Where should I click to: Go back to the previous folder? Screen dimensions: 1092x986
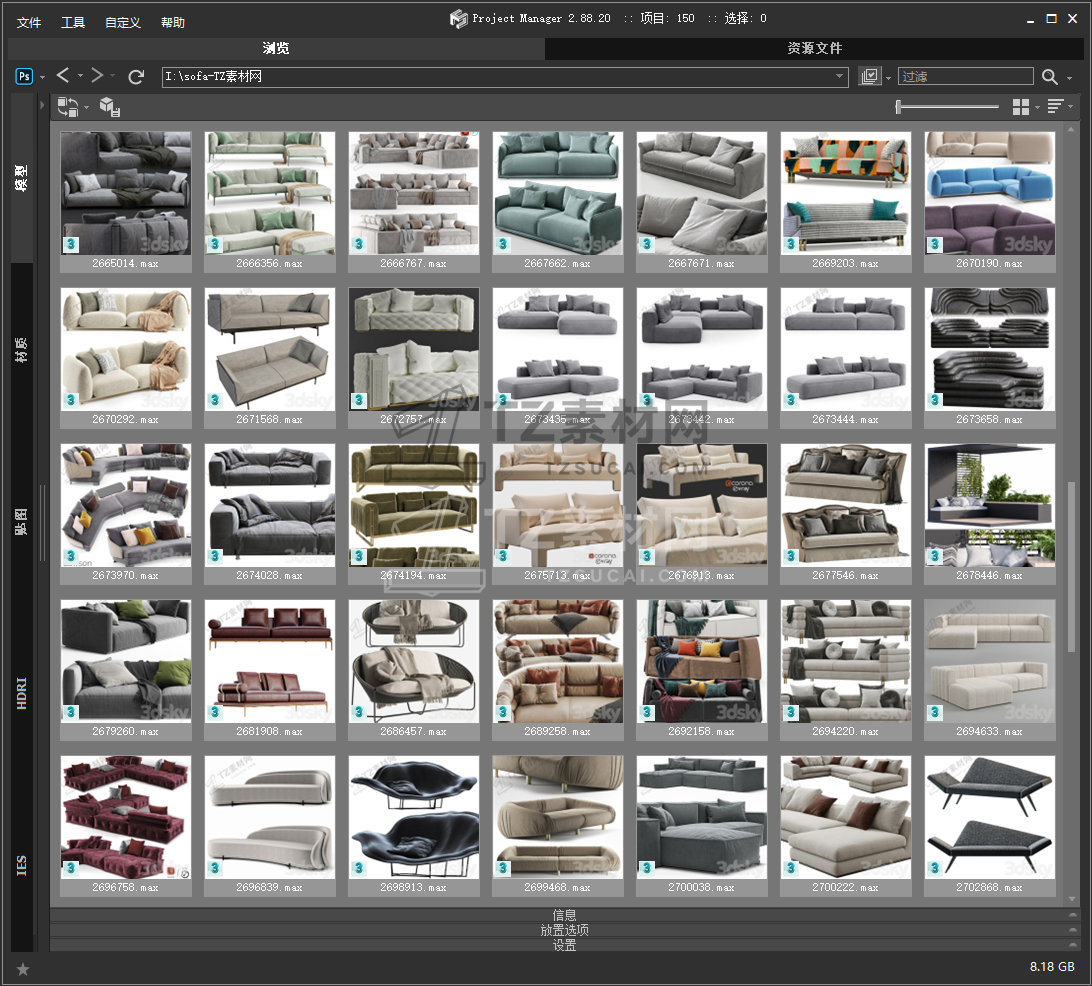tap(63, 76)
